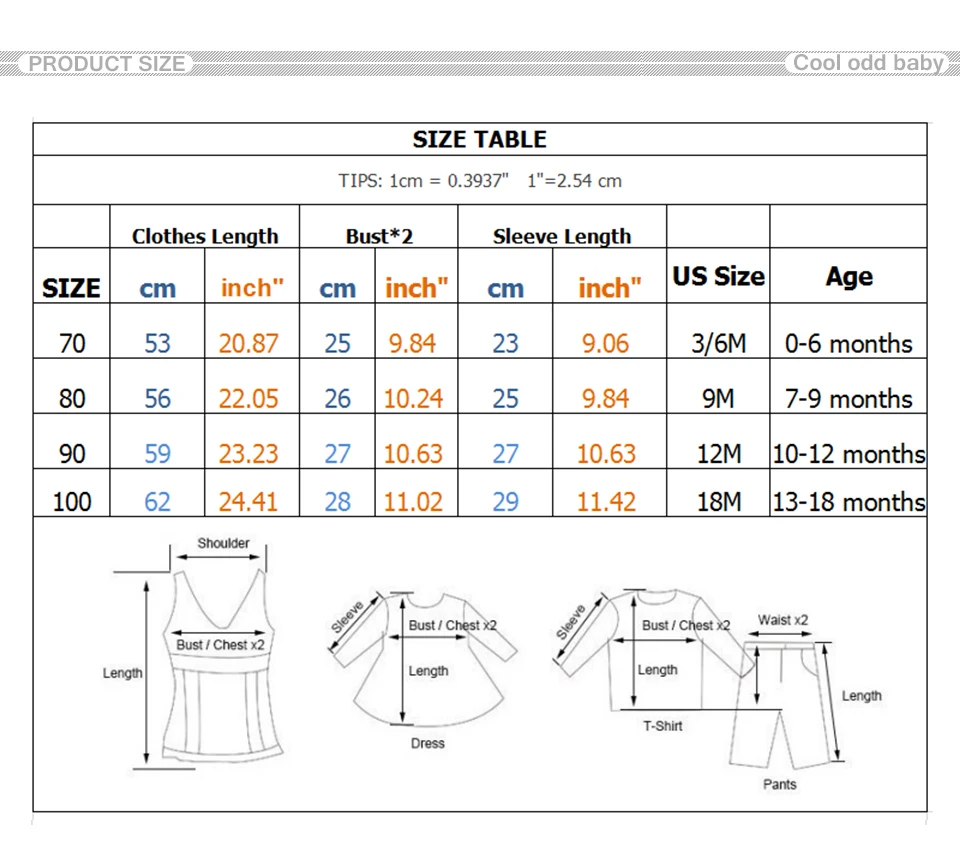Click the SIZE TABLE title

[x=479, y=140]
